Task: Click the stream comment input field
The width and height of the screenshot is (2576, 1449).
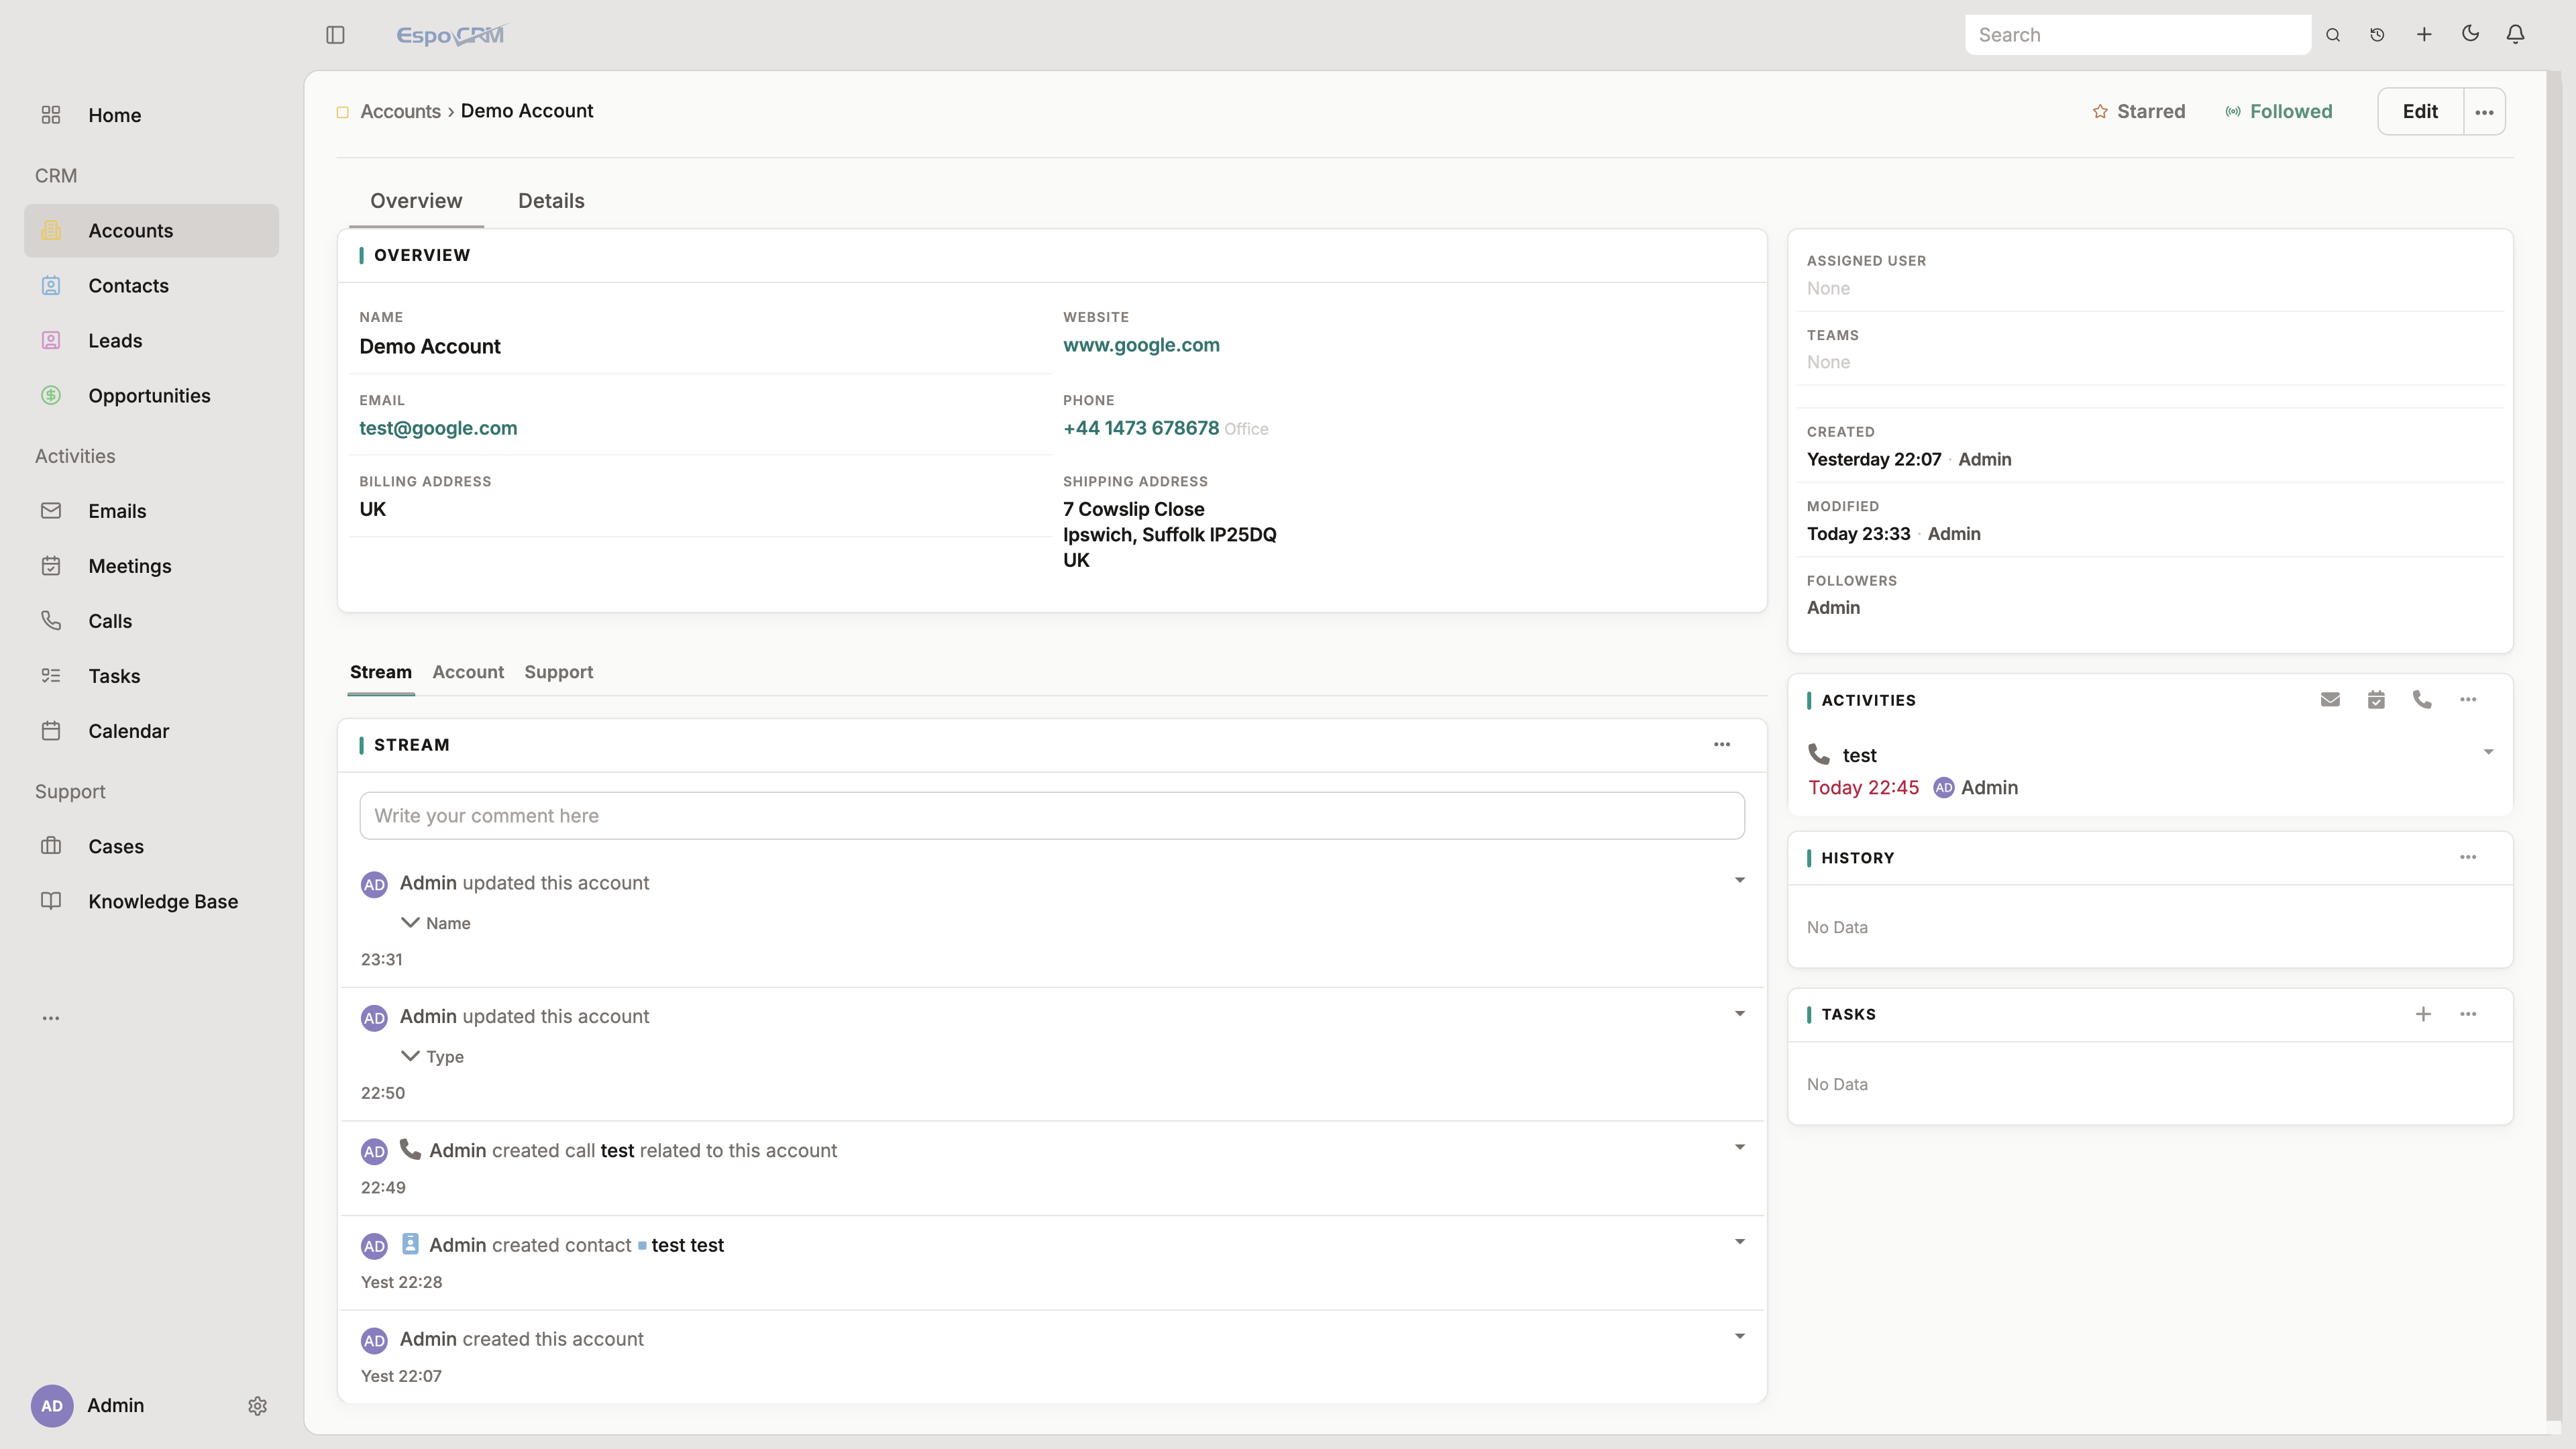Action: pyautogui.click(x=1052, y=816)
